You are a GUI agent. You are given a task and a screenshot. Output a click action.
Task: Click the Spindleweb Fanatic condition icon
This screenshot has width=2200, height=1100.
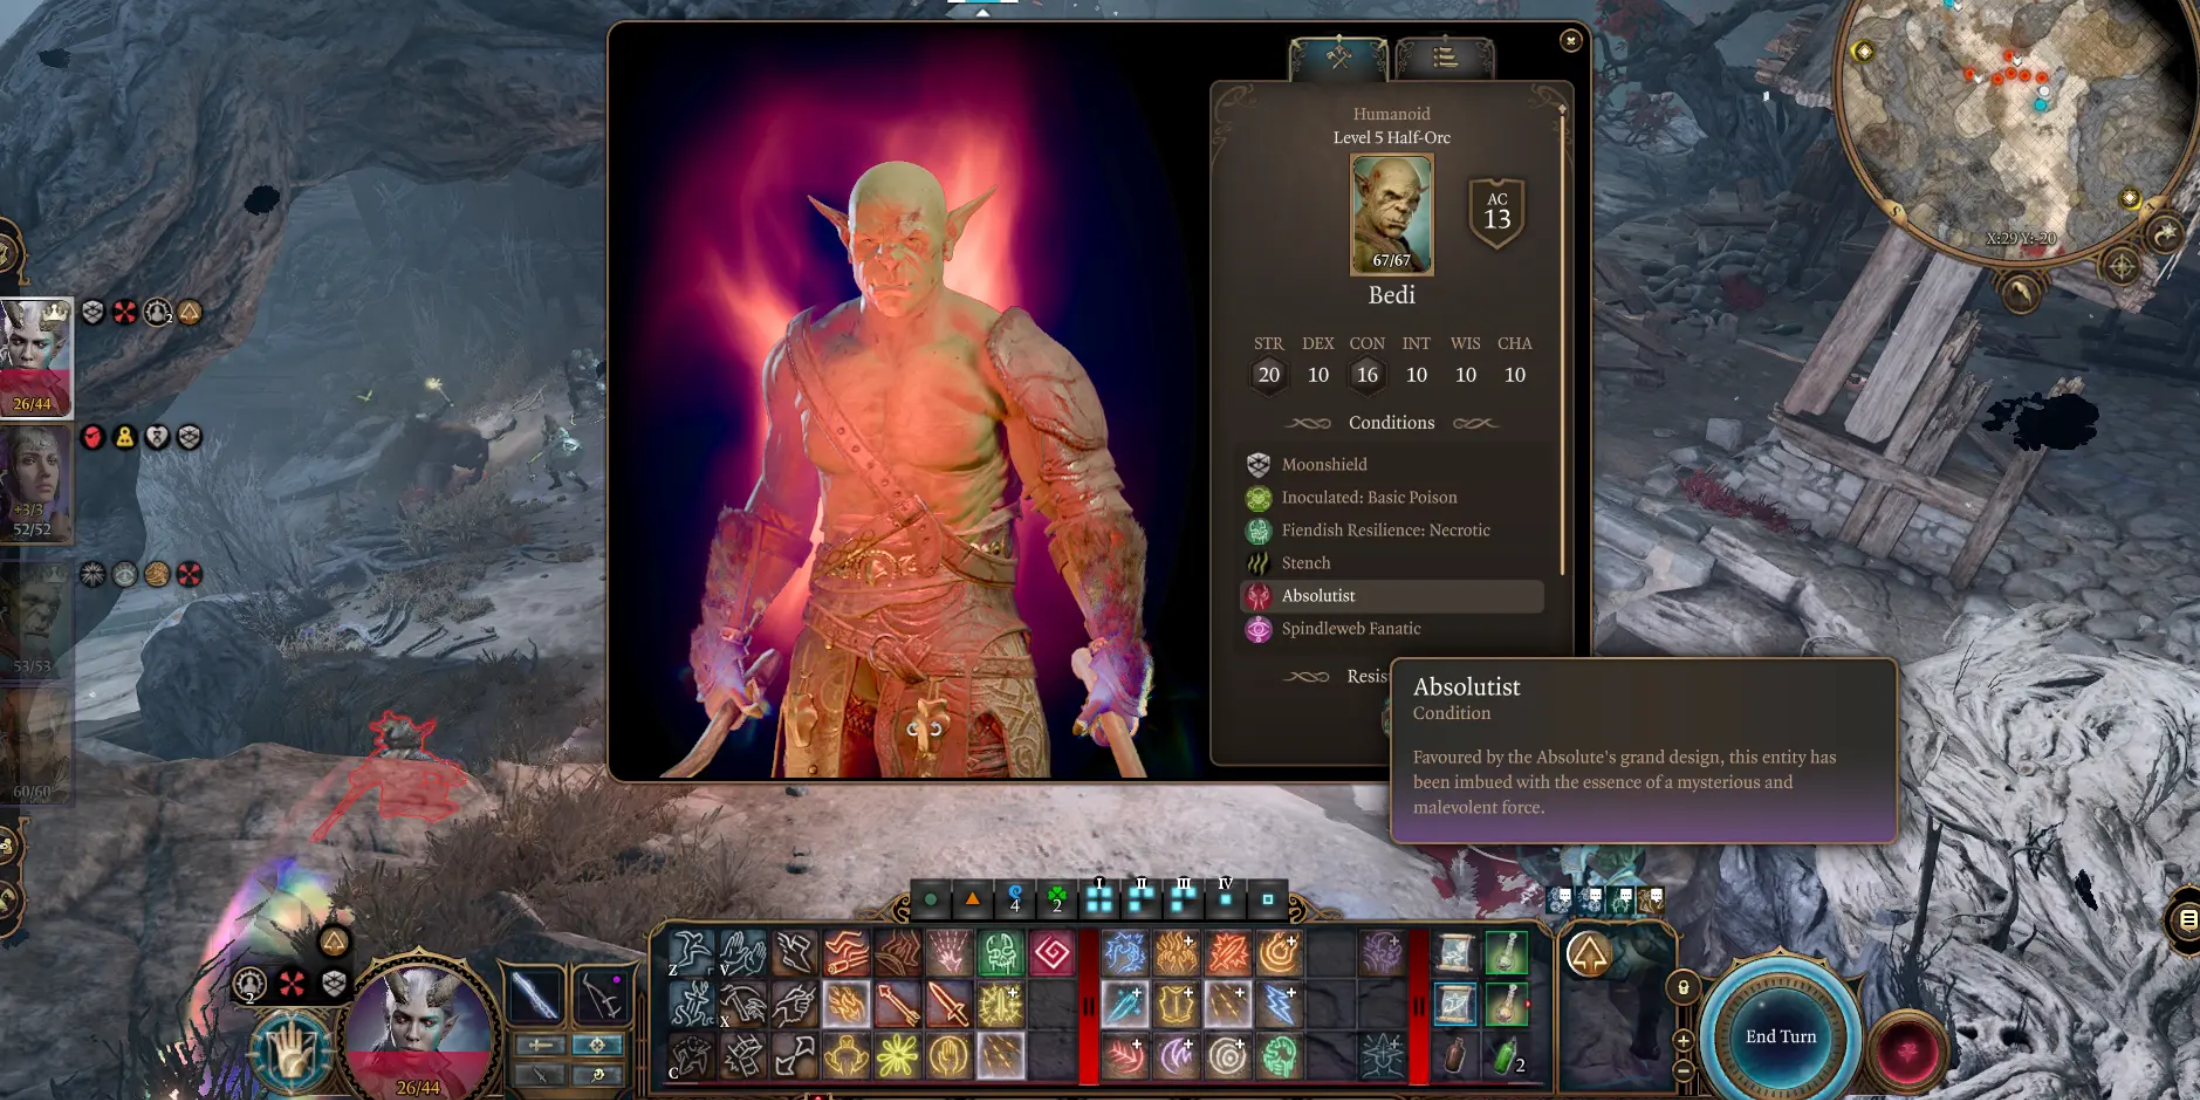tap(1259, 629)
